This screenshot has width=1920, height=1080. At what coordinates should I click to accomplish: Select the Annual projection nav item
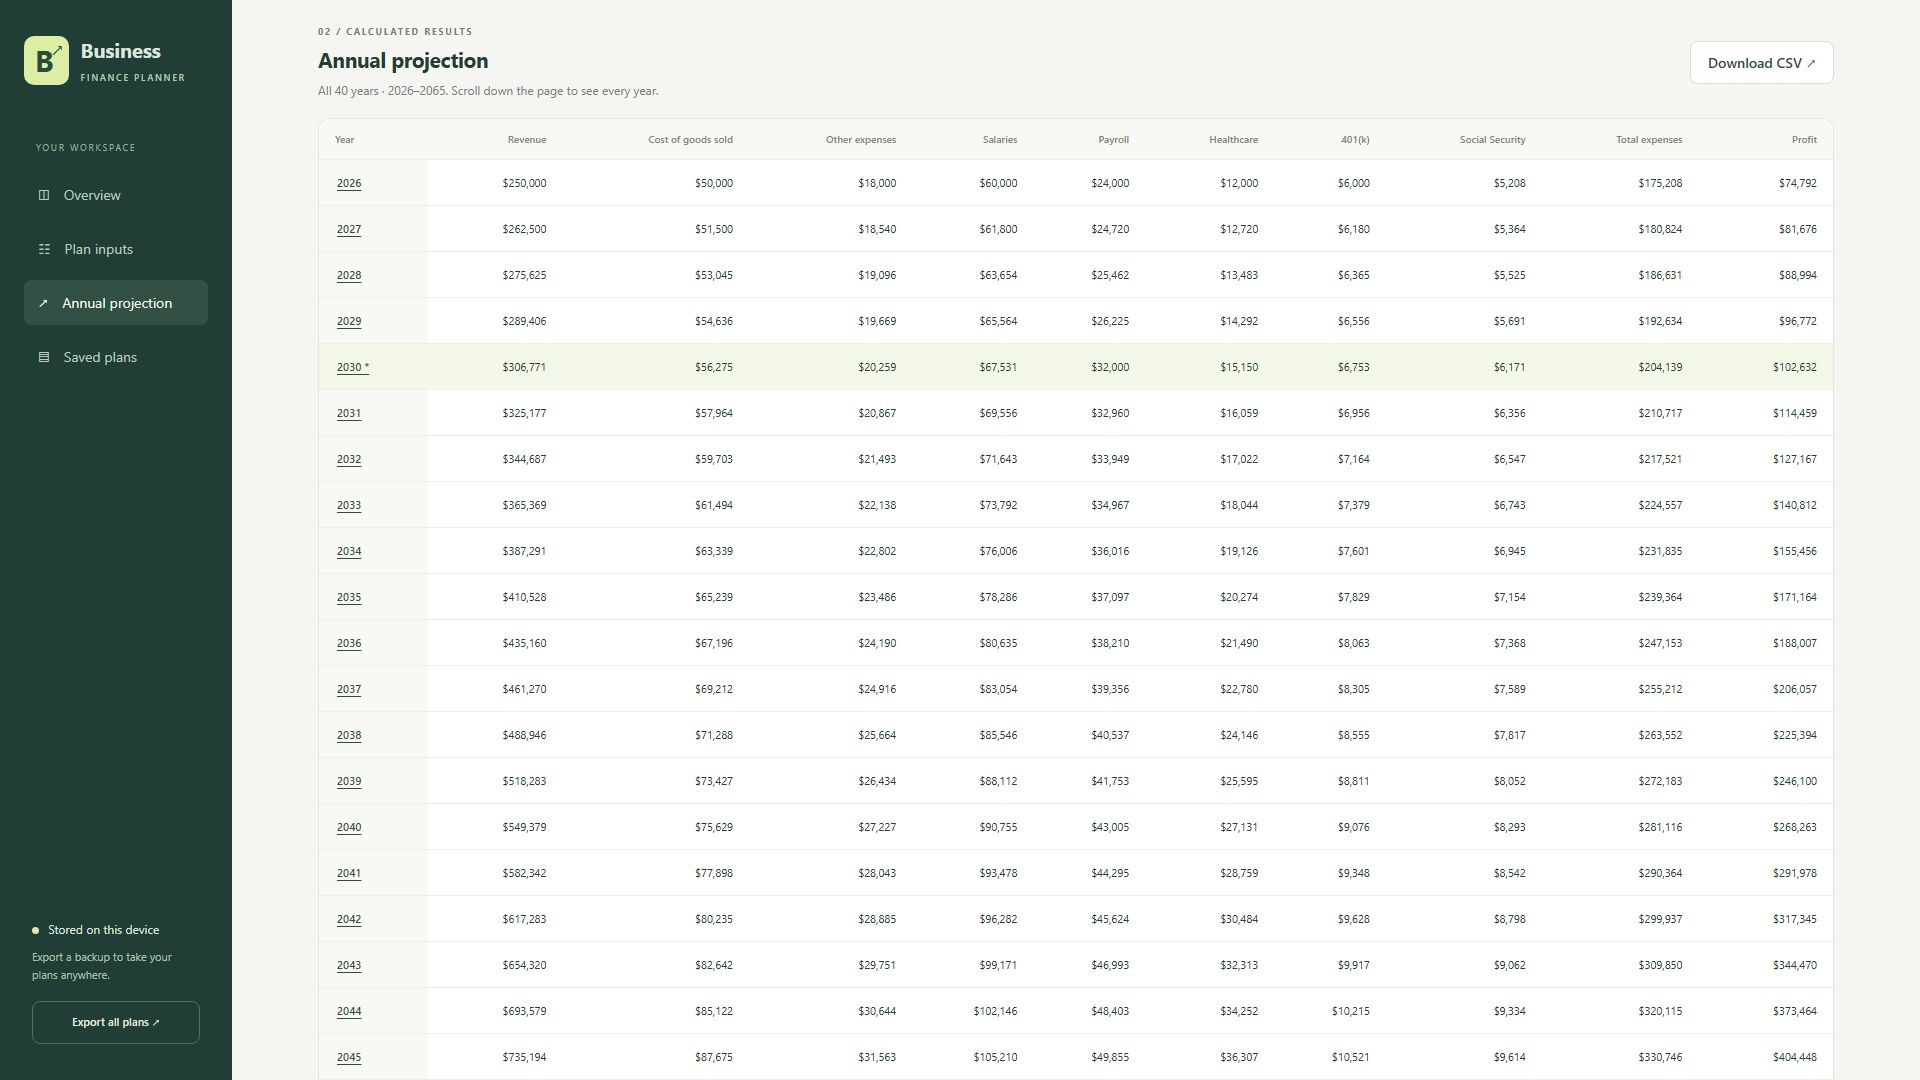[x=116, y=303]
